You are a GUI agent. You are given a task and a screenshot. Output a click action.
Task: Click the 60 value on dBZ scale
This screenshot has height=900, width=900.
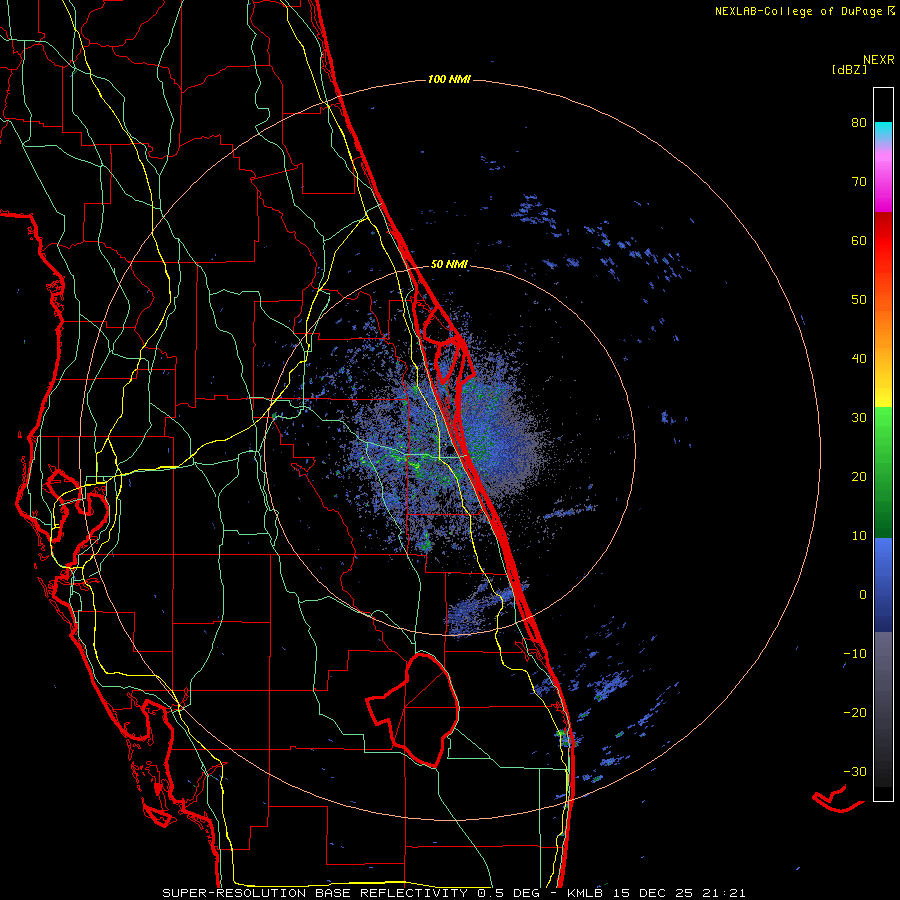click(x=859, y=241)
